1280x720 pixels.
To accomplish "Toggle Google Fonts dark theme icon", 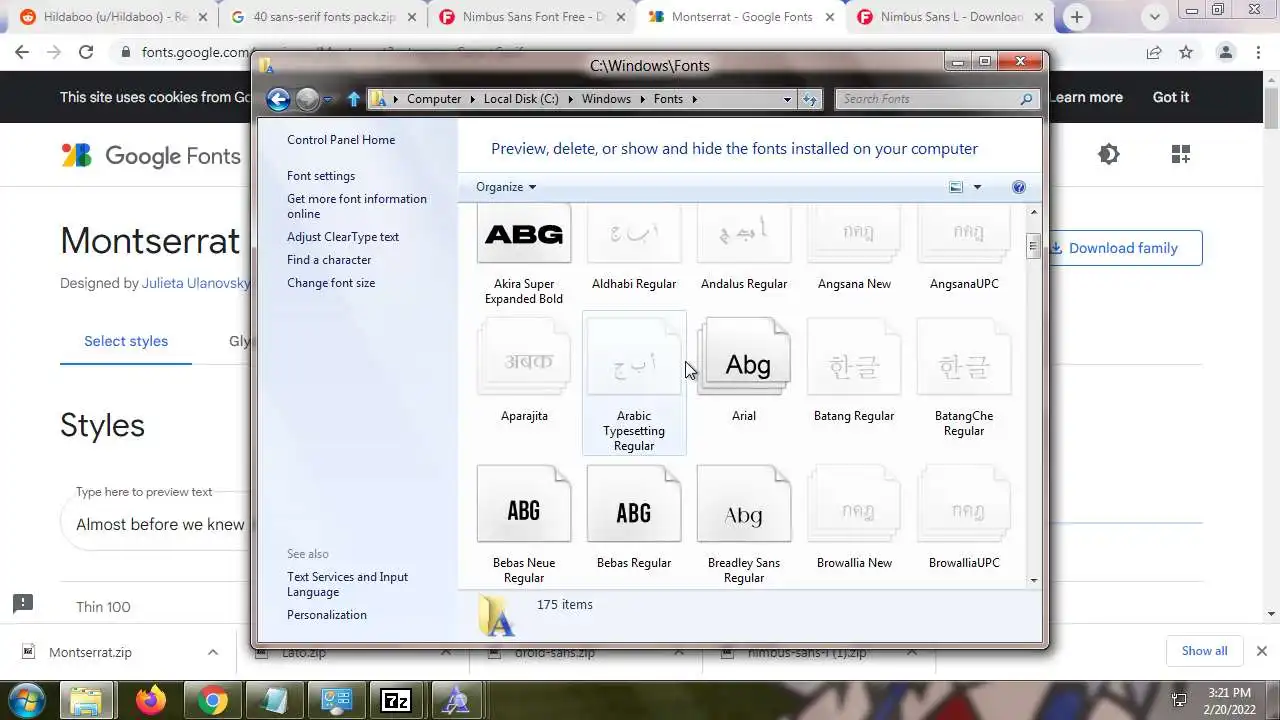I will tap(1108, 154).
